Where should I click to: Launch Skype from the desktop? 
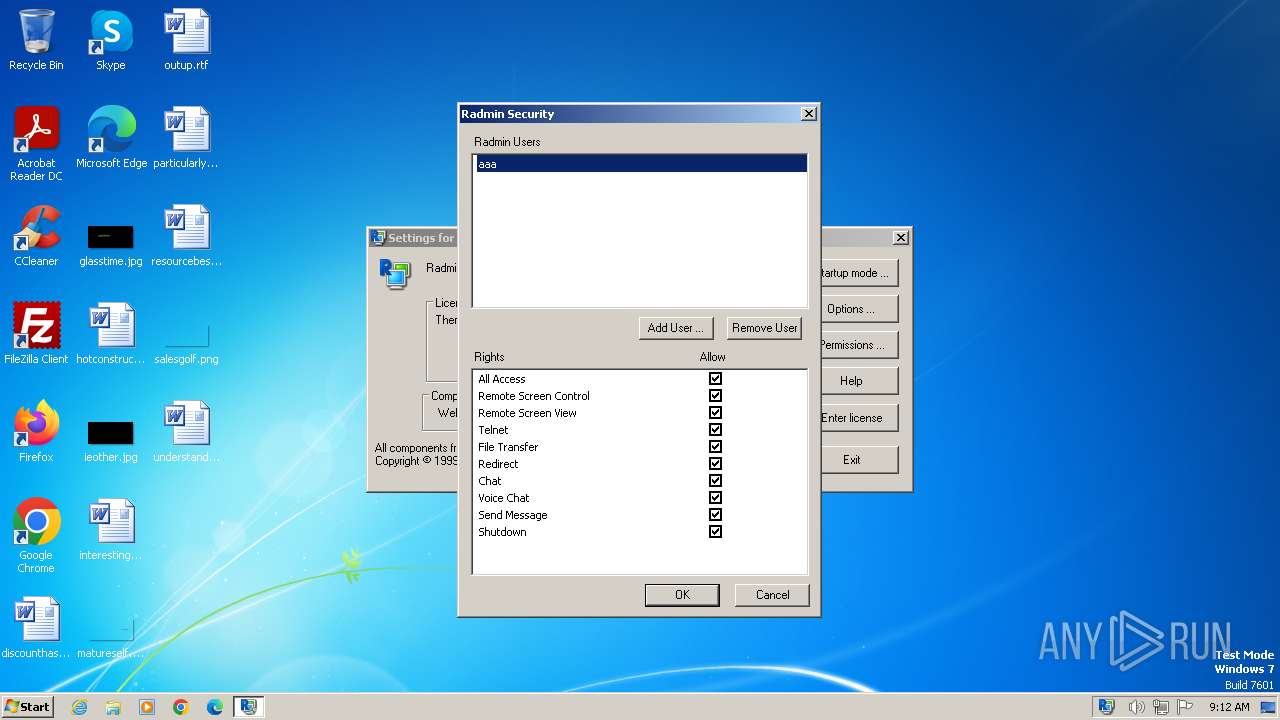(111, 40)
